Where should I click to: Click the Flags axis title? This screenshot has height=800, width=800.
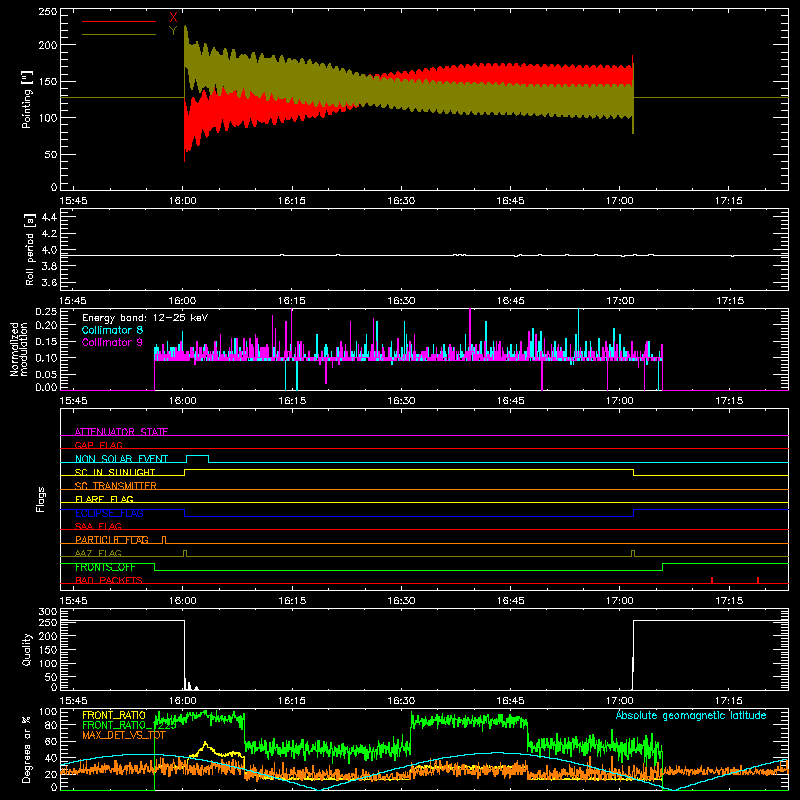click(41, 499)
